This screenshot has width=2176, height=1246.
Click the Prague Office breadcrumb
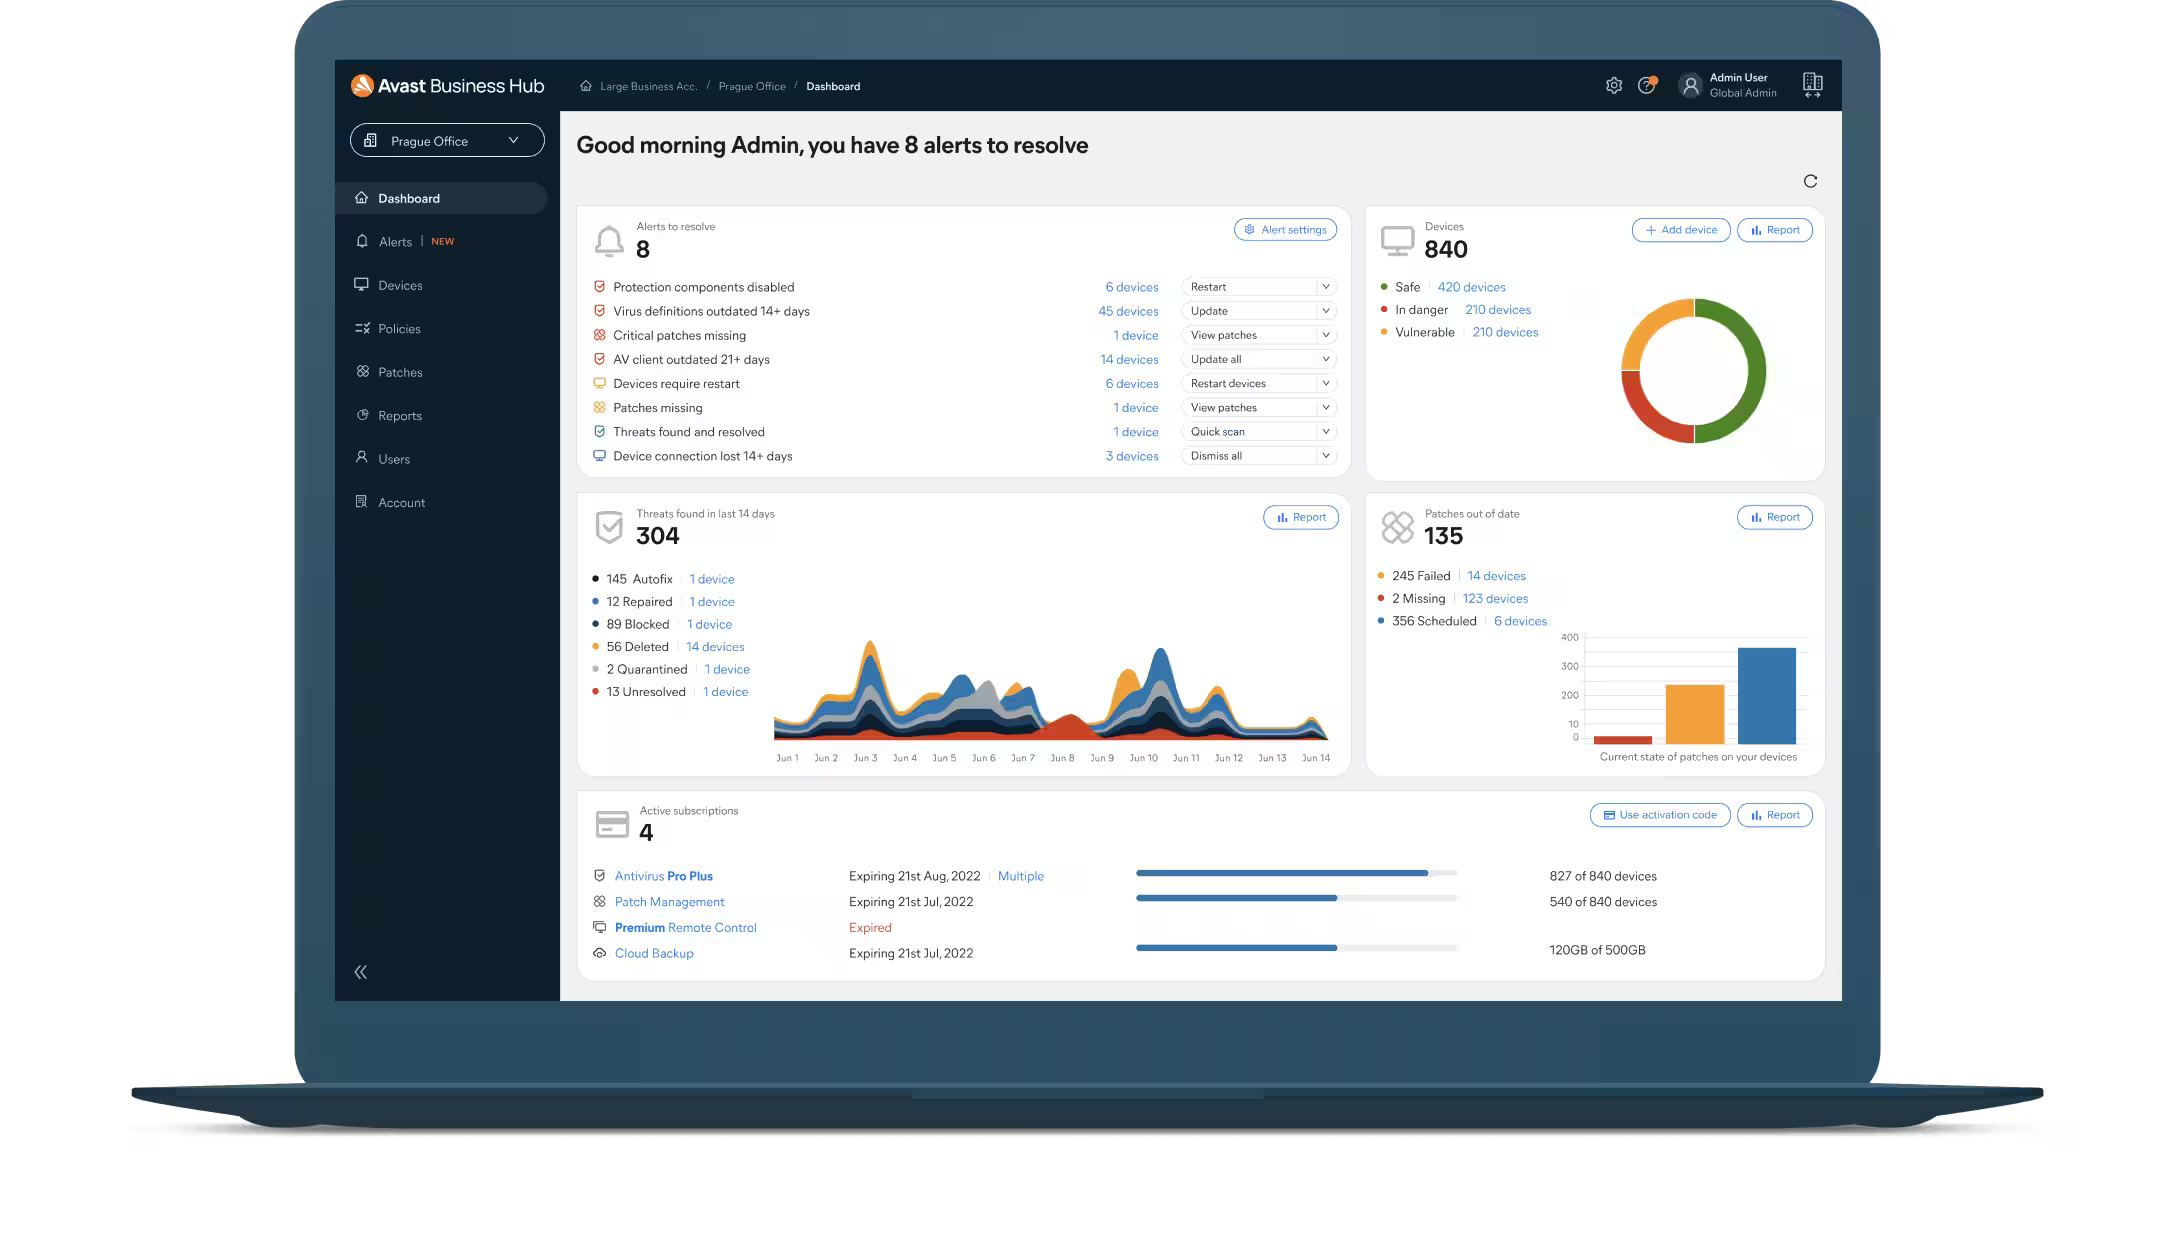click(752, 86)
